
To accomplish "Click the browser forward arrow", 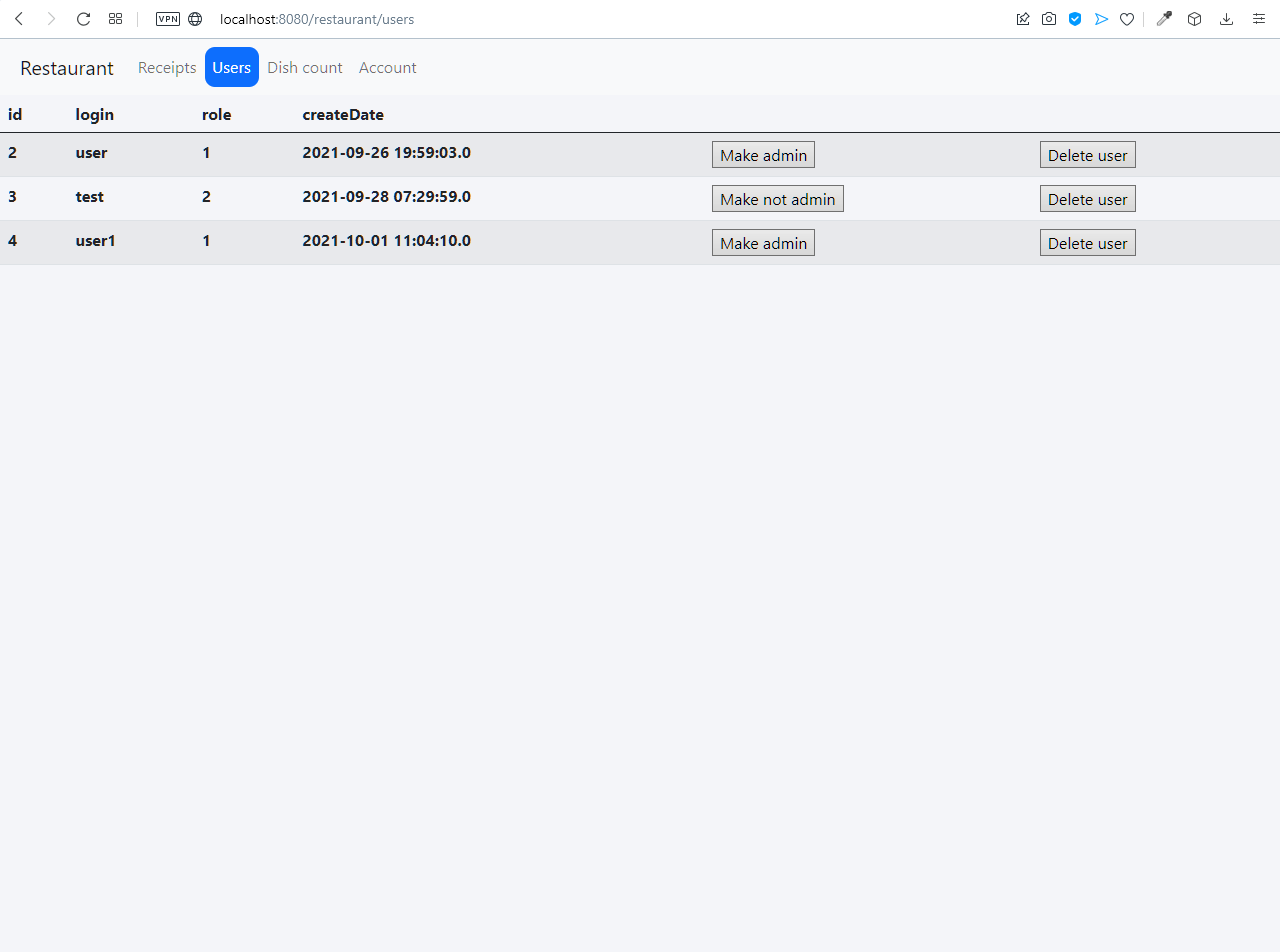I will pyautogui.click(x=52, y=19).
